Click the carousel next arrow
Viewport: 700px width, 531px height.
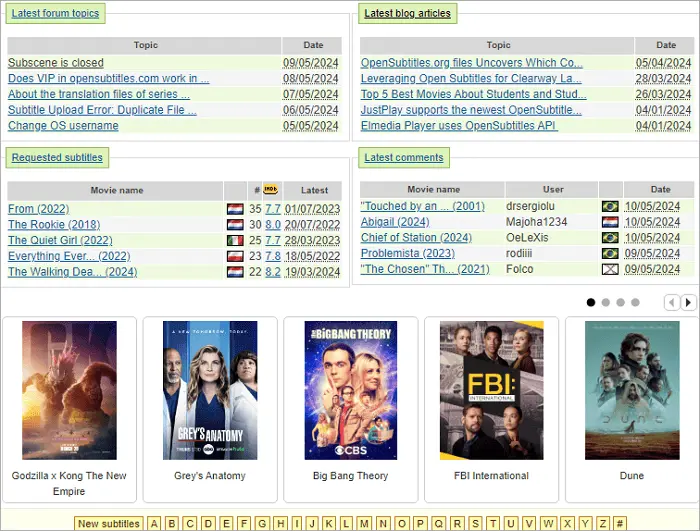pyautogui.click(x=689, y=302)
